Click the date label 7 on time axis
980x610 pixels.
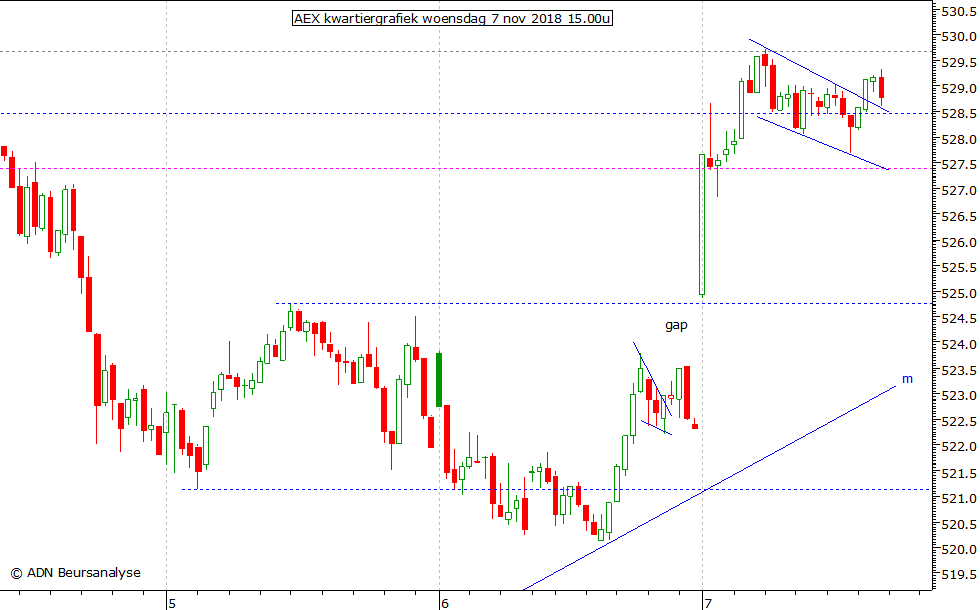708,604
